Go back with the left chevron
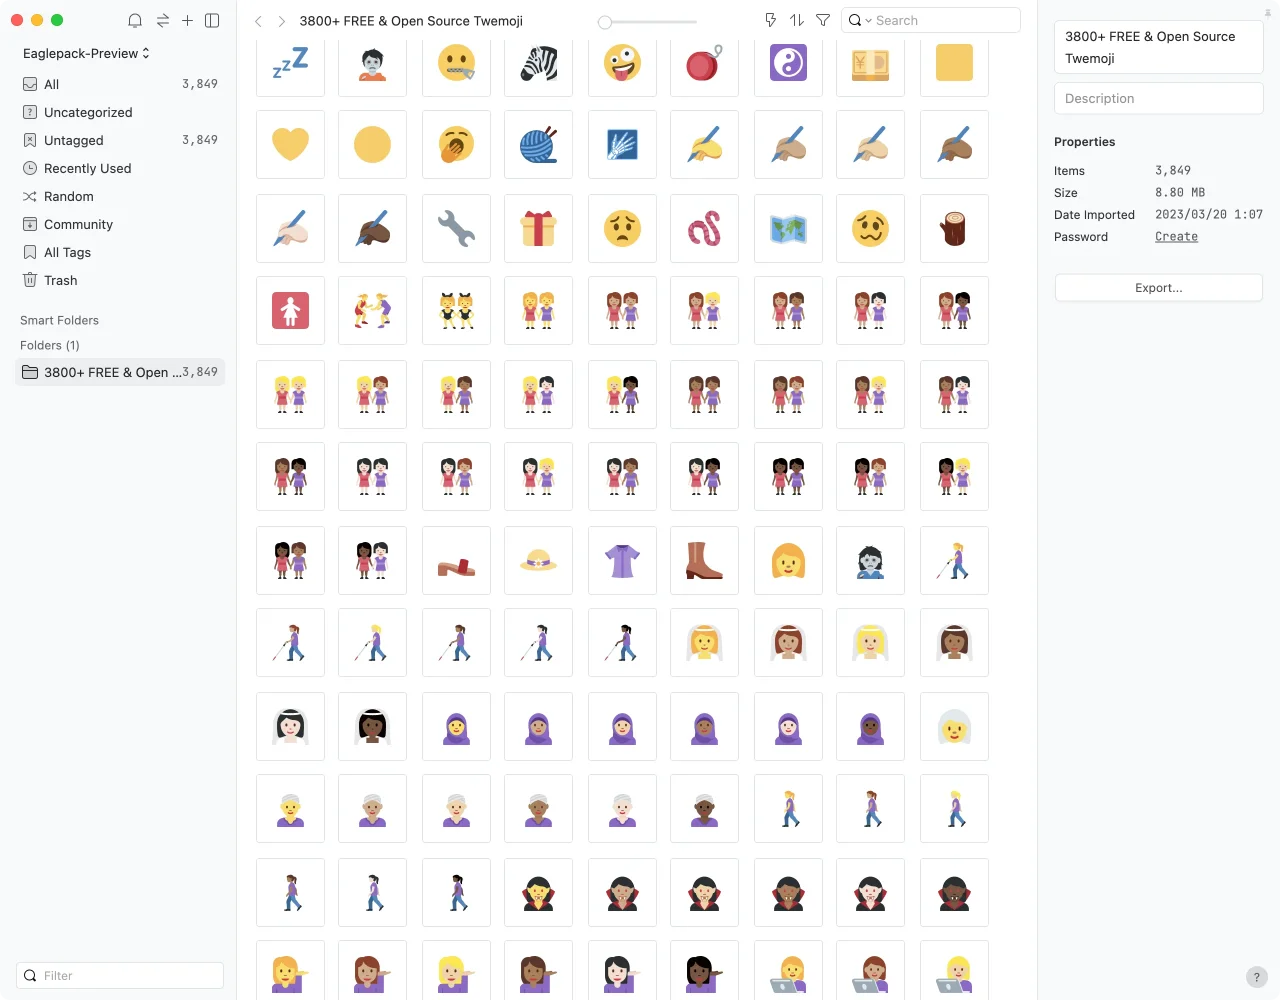The height and width of the screenshot is (1000, 1280). [258, 21]
